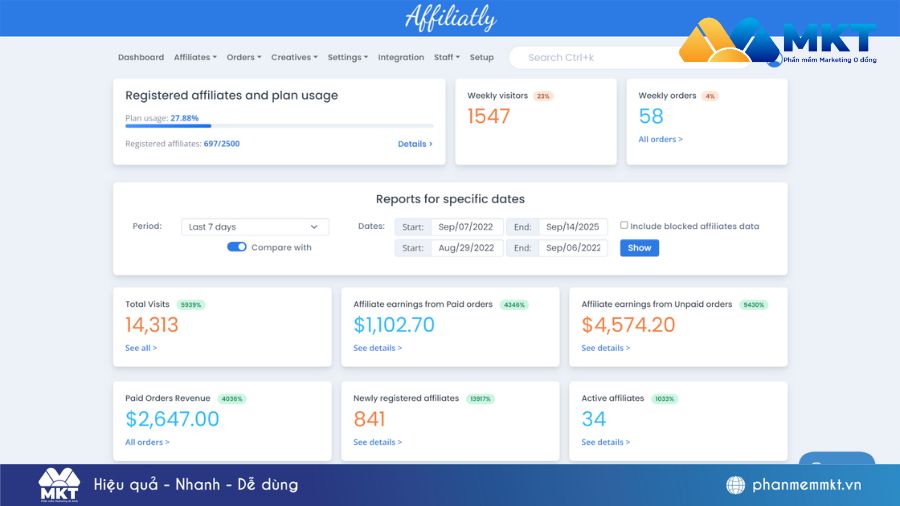Click the Active affiliates percentage badge

pos(665,399)
